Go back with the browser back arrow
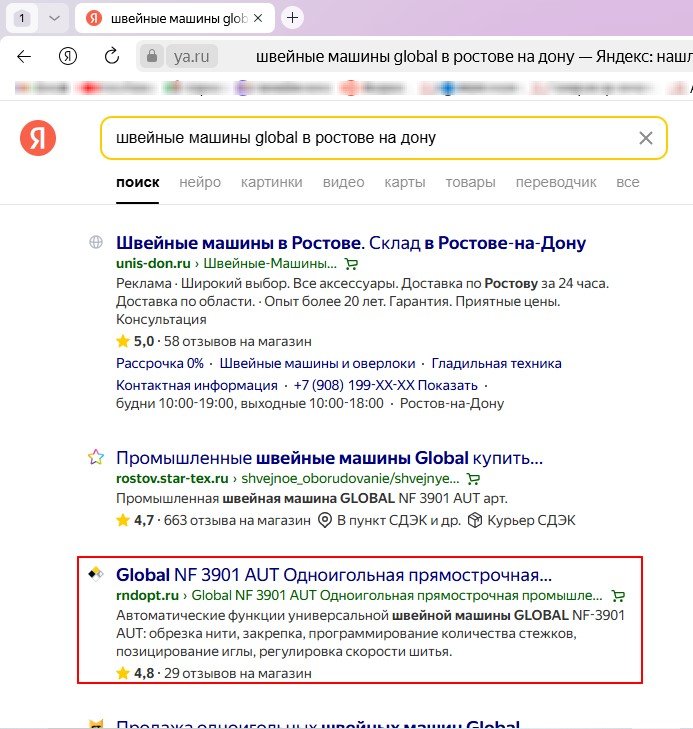The height and width of the screenshot is (729, 693). tap(24, 56)
